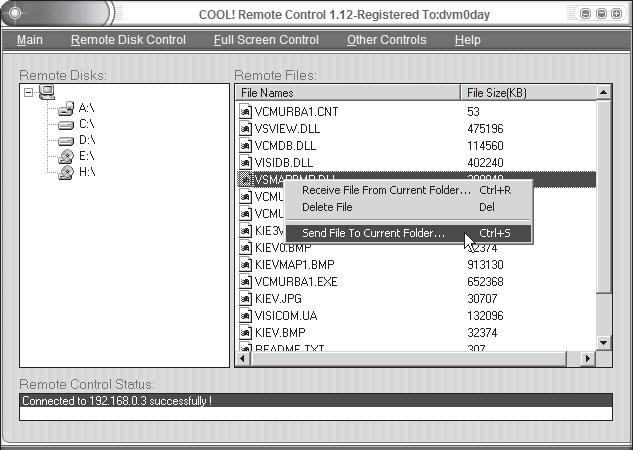Click the A:\ floppy drive icon
The height and width of the screenshot is (450, 633).
(66, 108)
